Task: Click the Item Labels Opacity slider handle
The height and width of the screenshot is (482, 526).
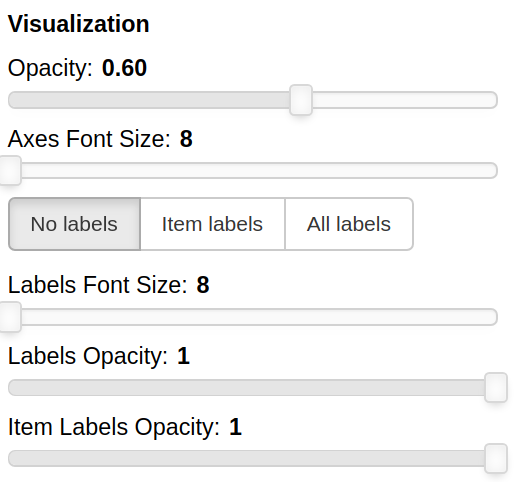Action: coord(496,458)
